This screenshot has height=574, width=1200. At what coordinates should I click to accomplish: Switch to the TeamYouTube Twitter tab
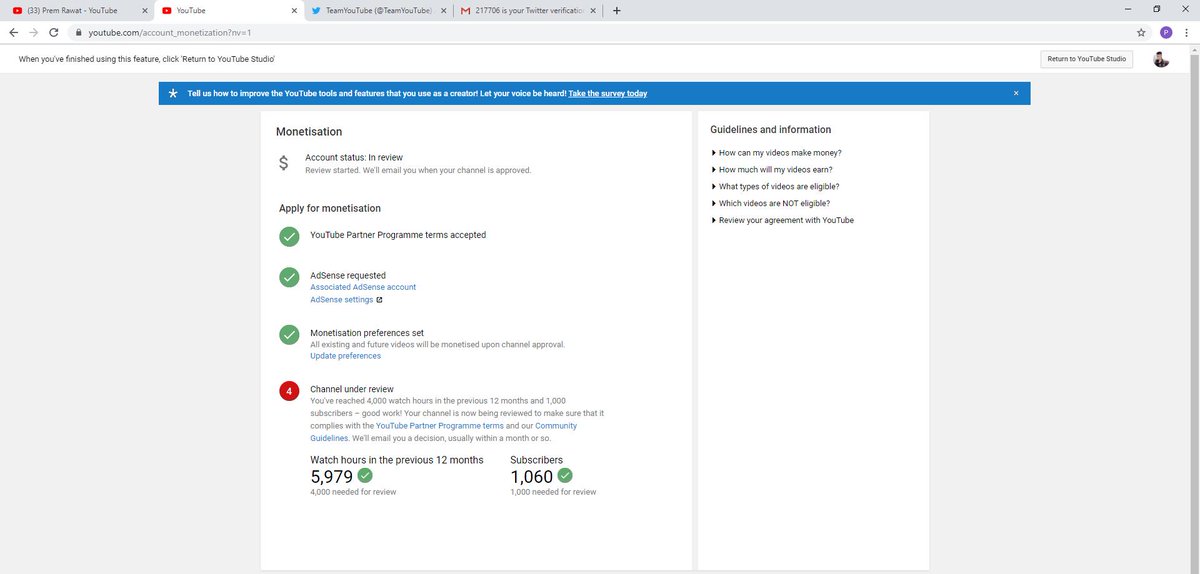coord(378,11)
